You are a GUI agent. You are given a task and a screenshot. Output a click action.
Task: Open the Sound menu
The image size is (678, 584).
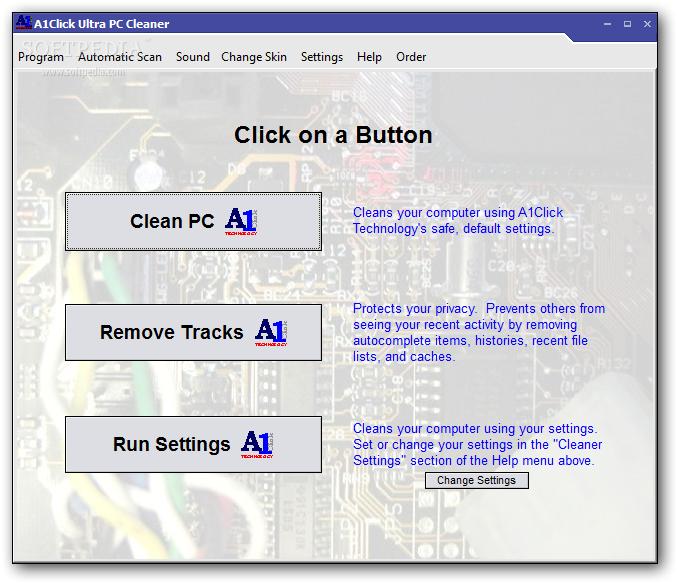[x=192, y=57]
